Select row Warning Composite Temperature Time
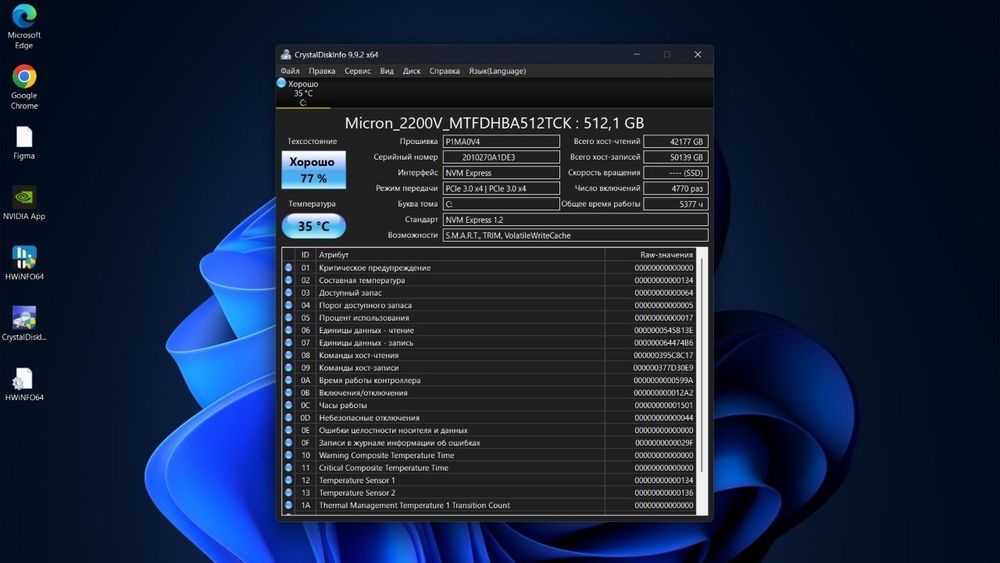 [x=489, y=455]
